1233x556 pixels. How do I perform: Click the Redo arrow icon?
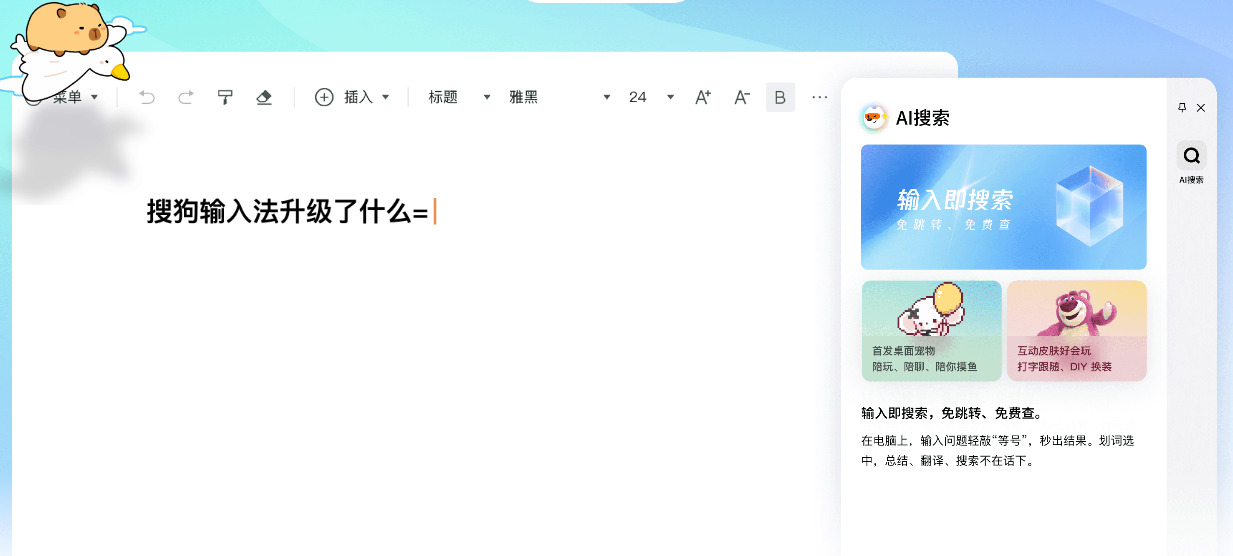[185, 97]
